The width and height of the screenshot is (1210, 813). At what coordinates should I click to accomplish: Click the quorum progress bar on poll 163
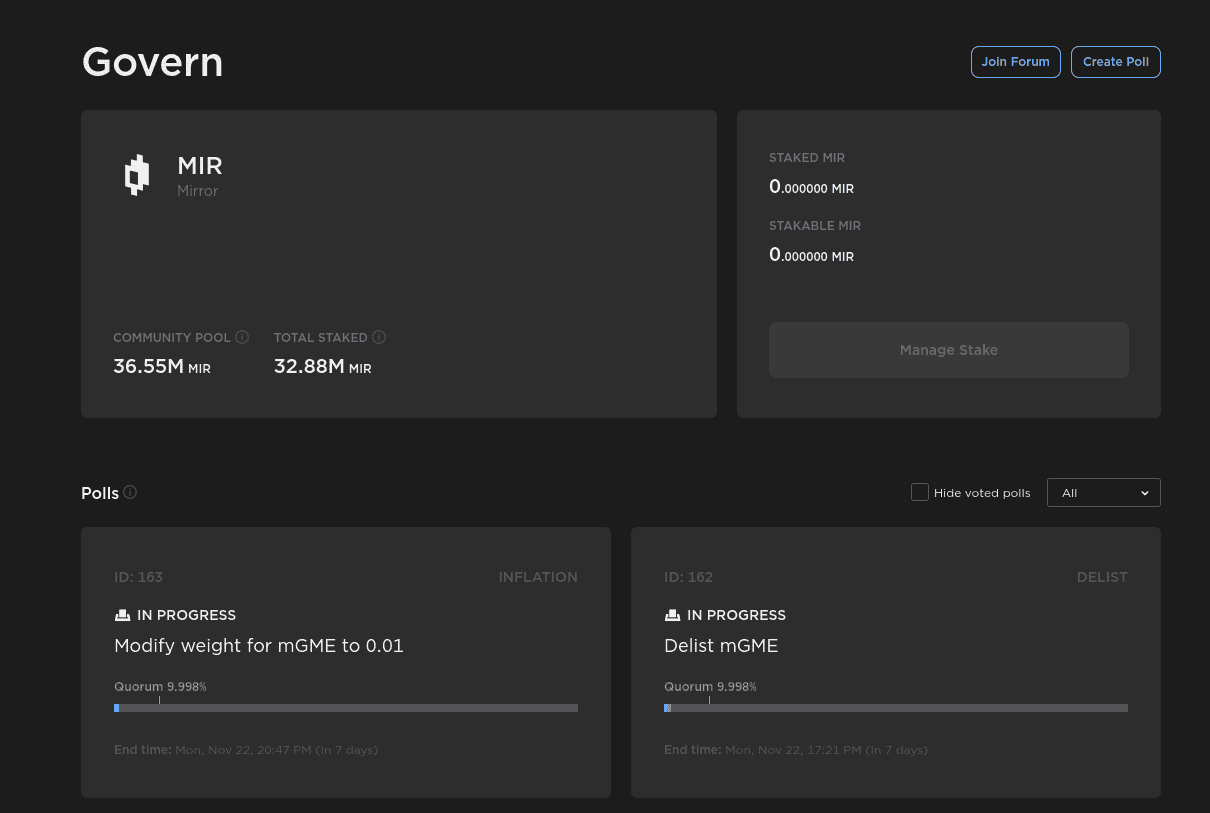point(345,708)
